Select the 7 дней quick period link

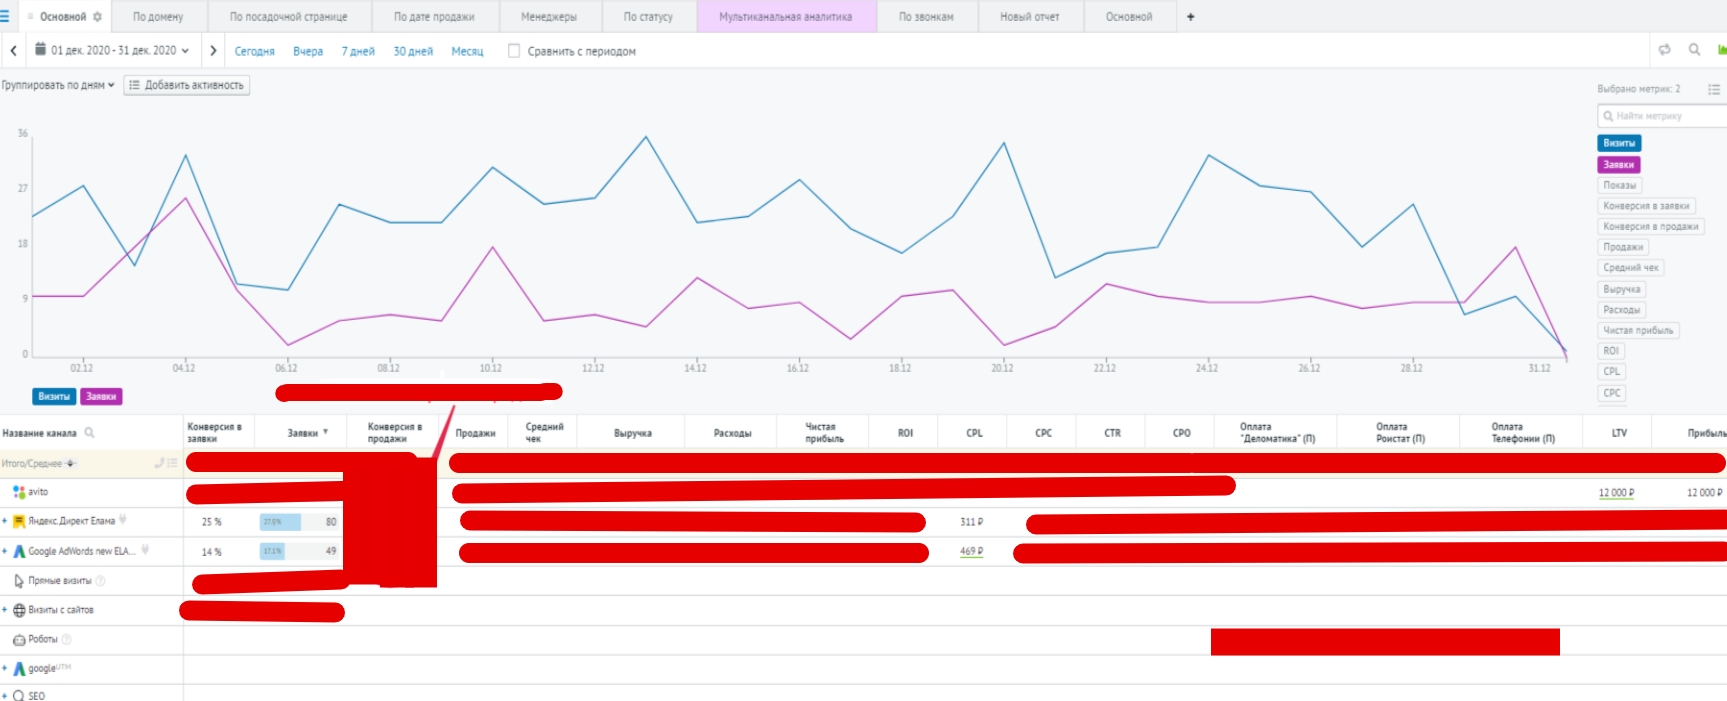pos(358,51)
